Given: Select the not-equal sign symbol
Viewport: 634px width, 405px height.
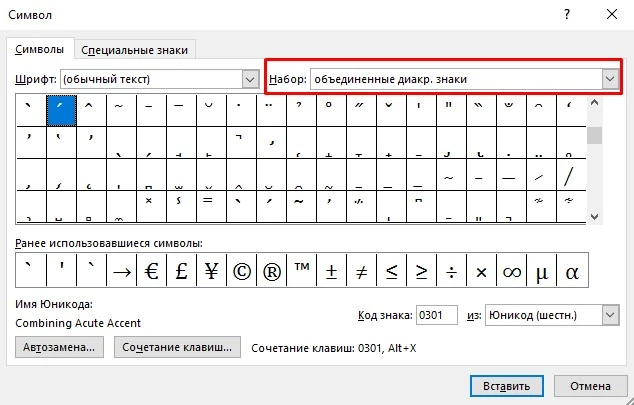Looking at the screenshot, I should pyautogui.click(x=361, y=271).
